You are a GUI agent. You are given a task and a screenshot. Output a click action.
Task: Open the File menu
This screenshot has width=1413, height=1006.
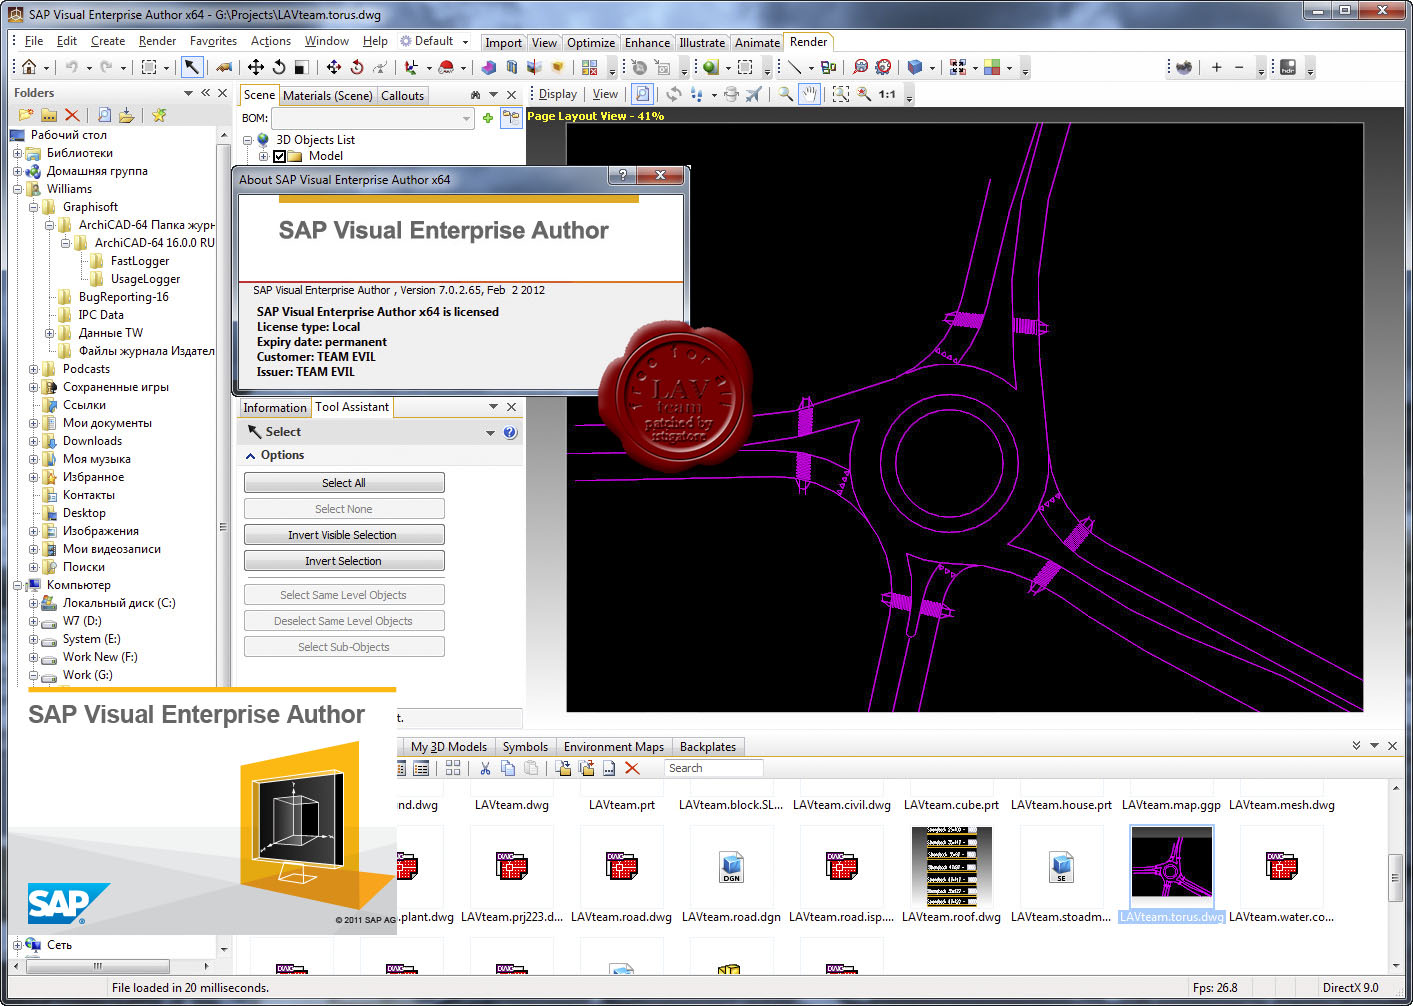click(x=34, y=41)
